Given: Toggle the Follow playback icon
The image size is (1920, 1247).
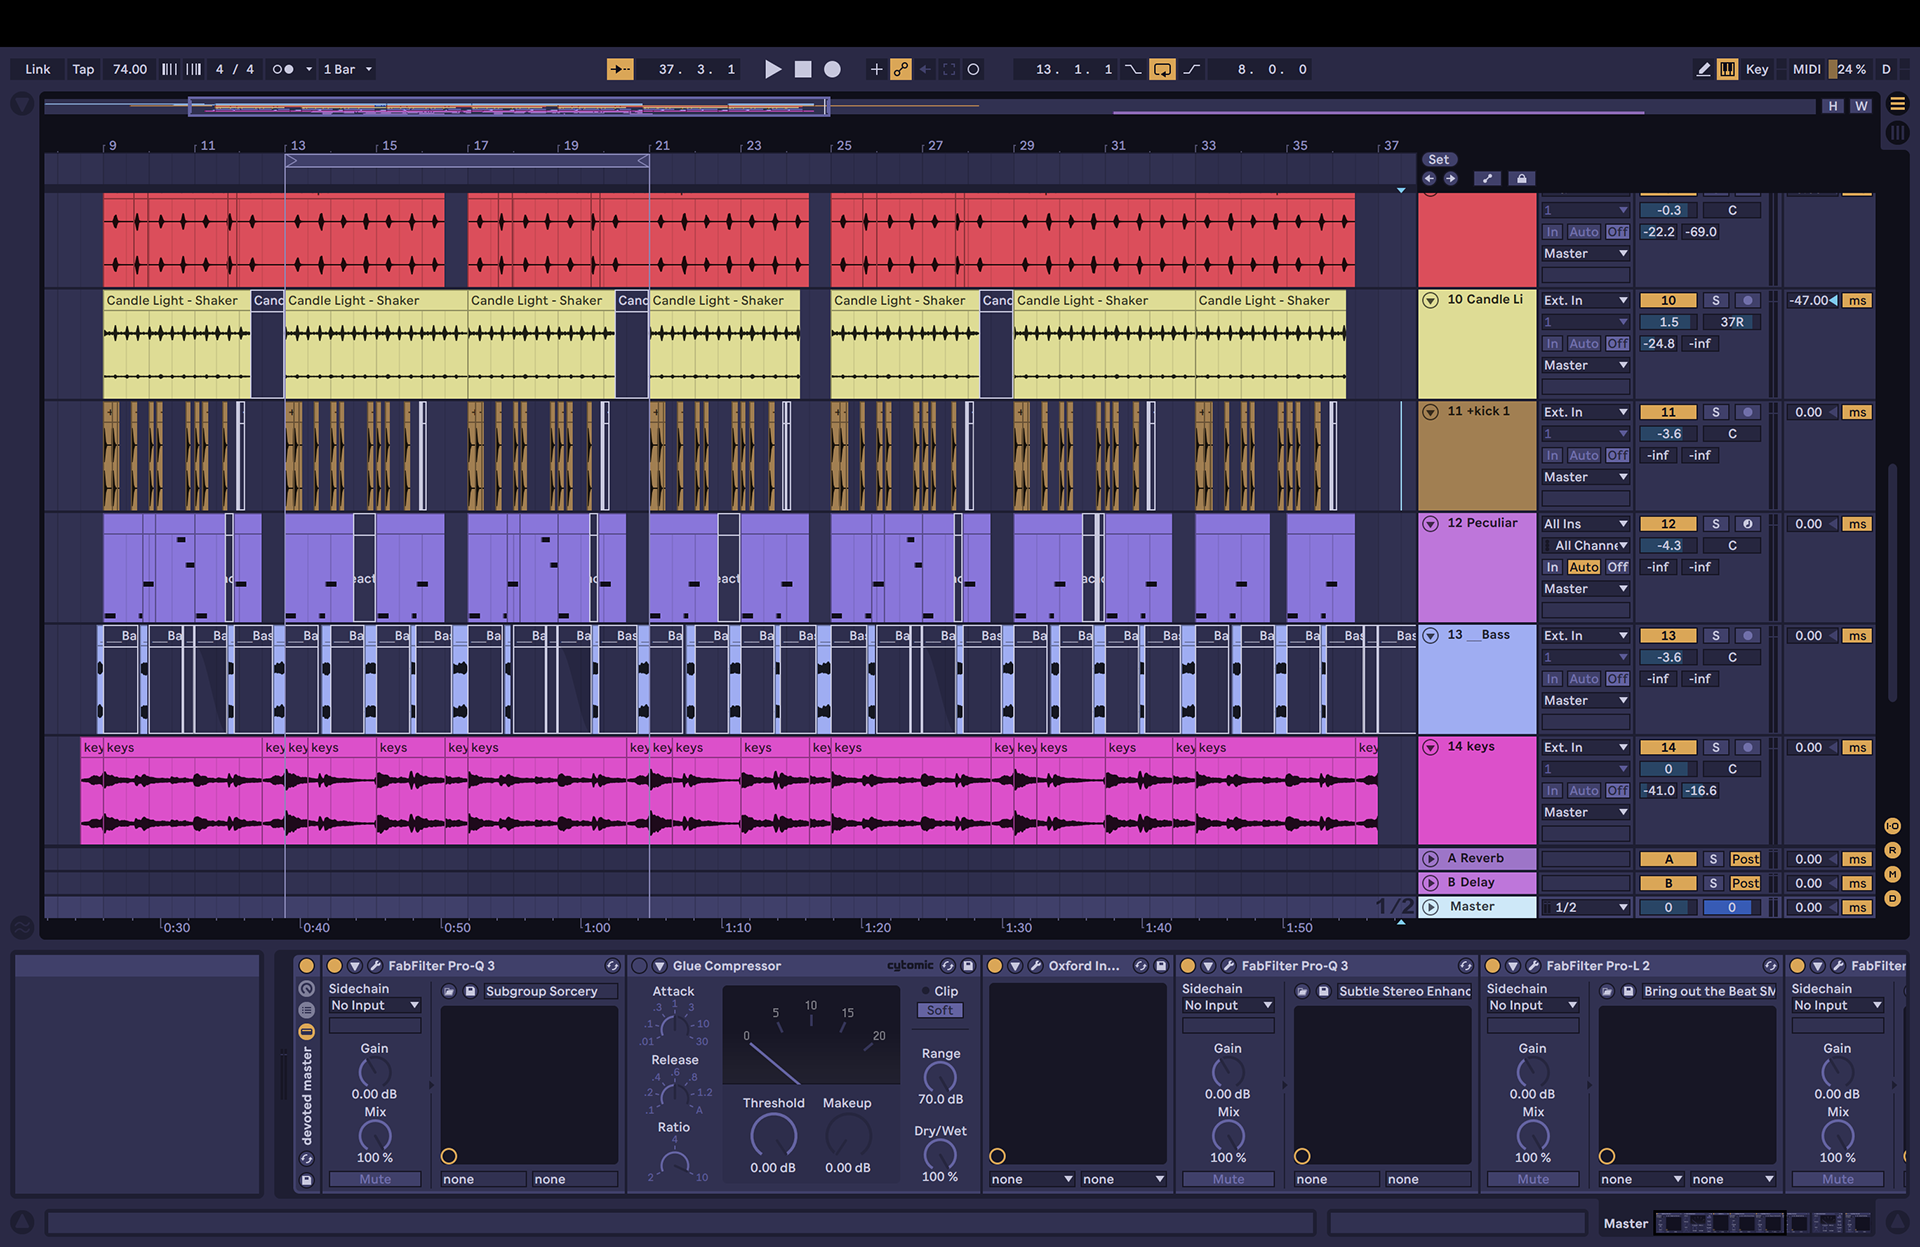Looking at the screenshot, I should (x=620, y=69).
